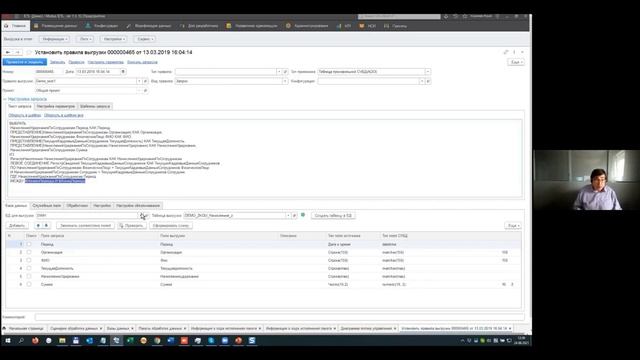Open the Информация dropdown menu
Viewport: 640px width, 360px height.
[55, 39]
